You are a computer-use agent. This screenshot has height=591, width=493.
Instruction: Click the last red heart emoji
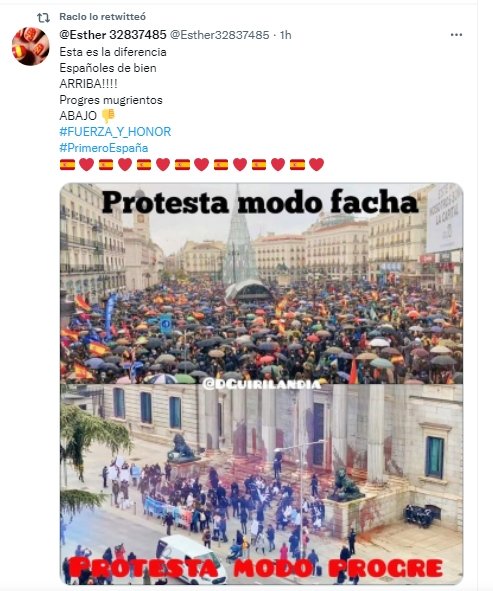316,165
